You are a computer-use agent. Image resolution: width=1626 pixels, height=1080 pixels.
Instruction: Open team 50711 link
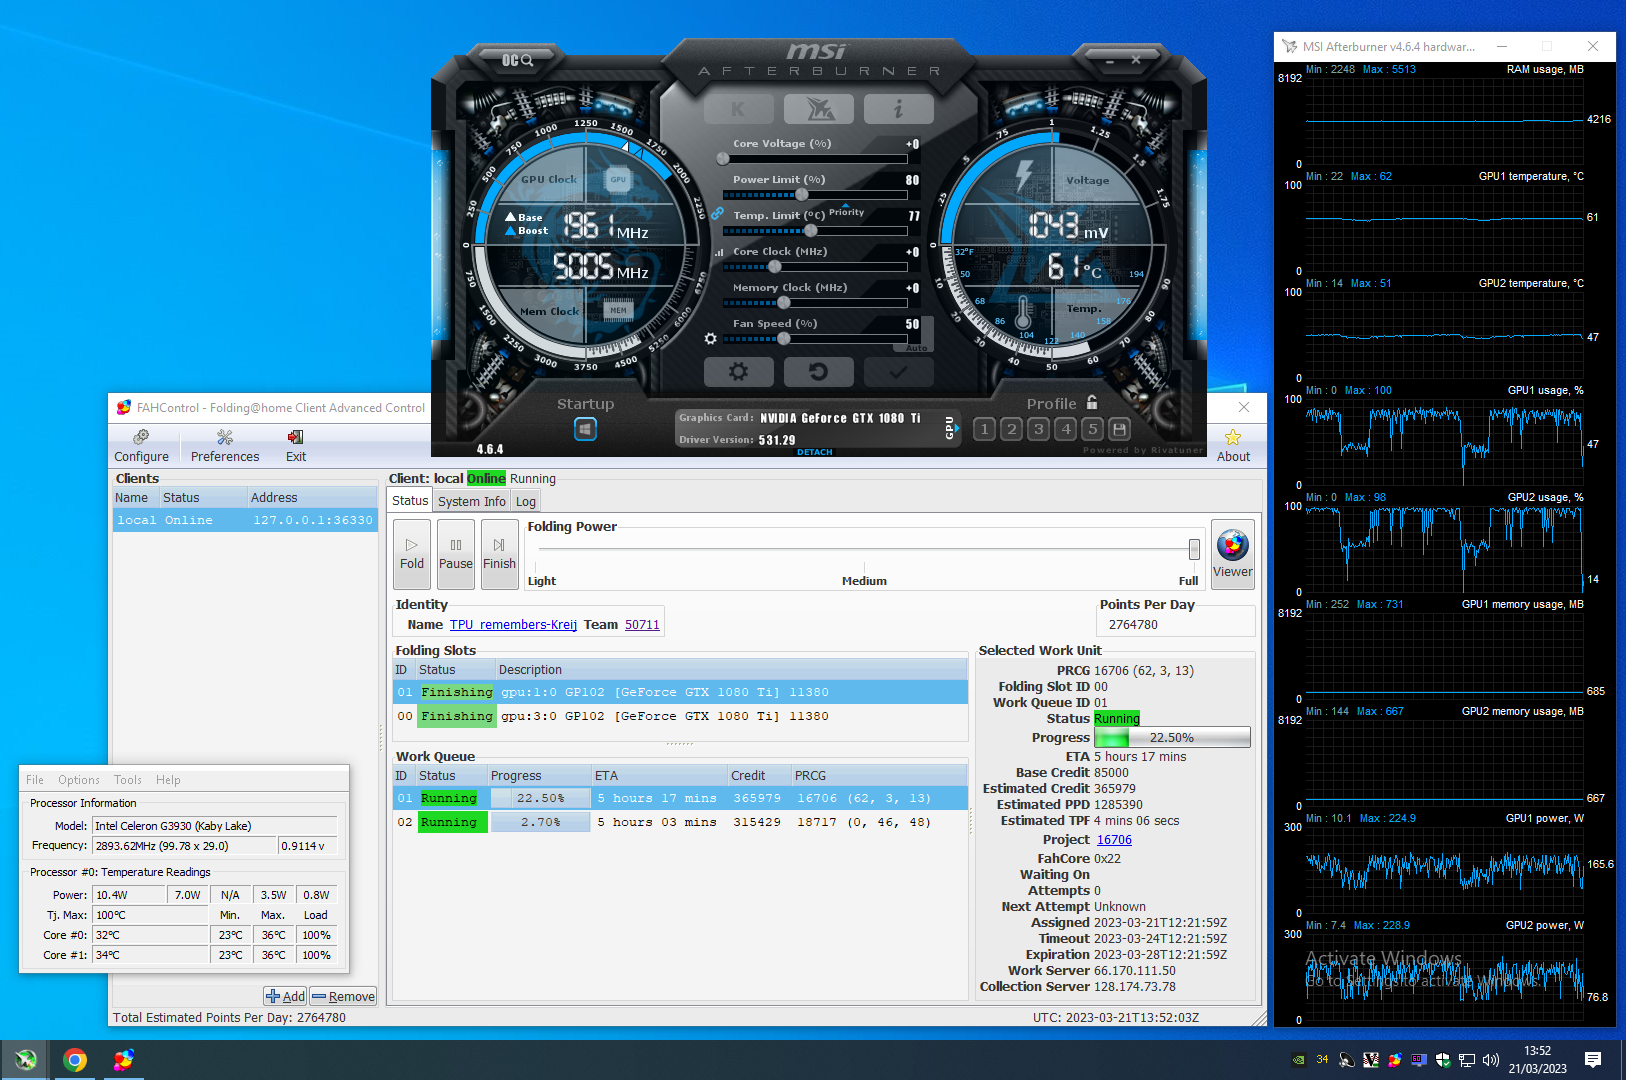642,625
